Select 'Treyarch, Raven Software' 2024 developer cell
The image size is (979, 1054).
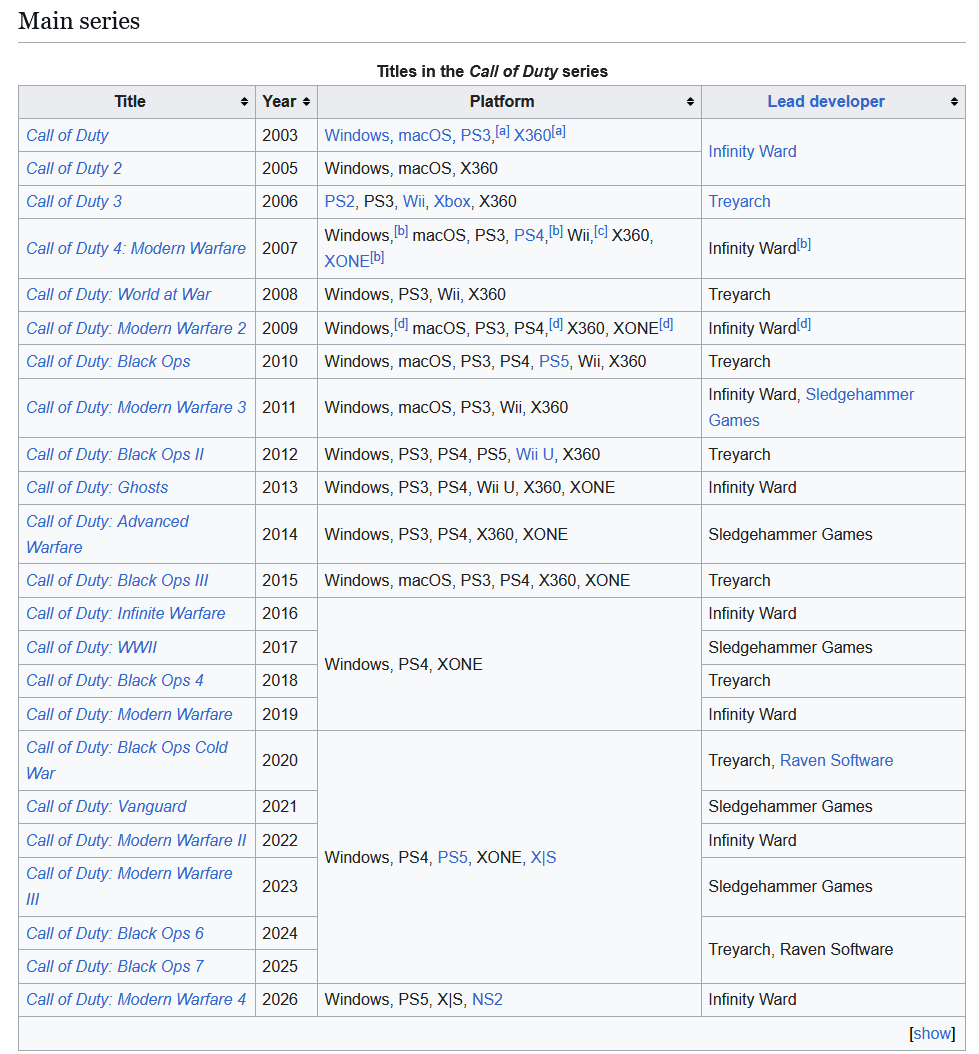coord(833,950)
